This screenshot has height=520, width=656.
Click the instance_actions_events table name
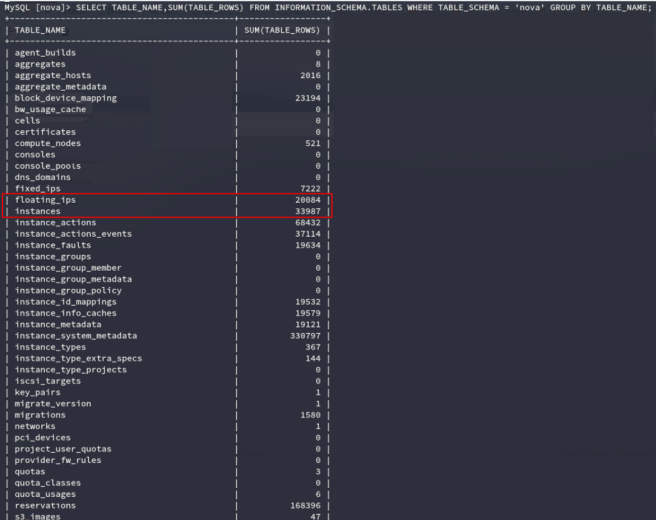tap(73, 234)
